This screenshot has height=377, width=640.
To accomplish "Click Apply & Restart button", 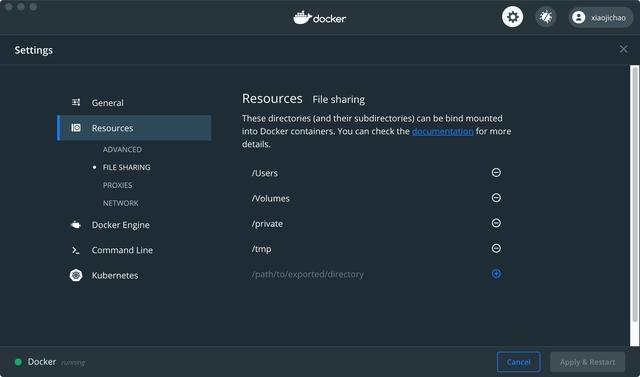I will point(587,362).
